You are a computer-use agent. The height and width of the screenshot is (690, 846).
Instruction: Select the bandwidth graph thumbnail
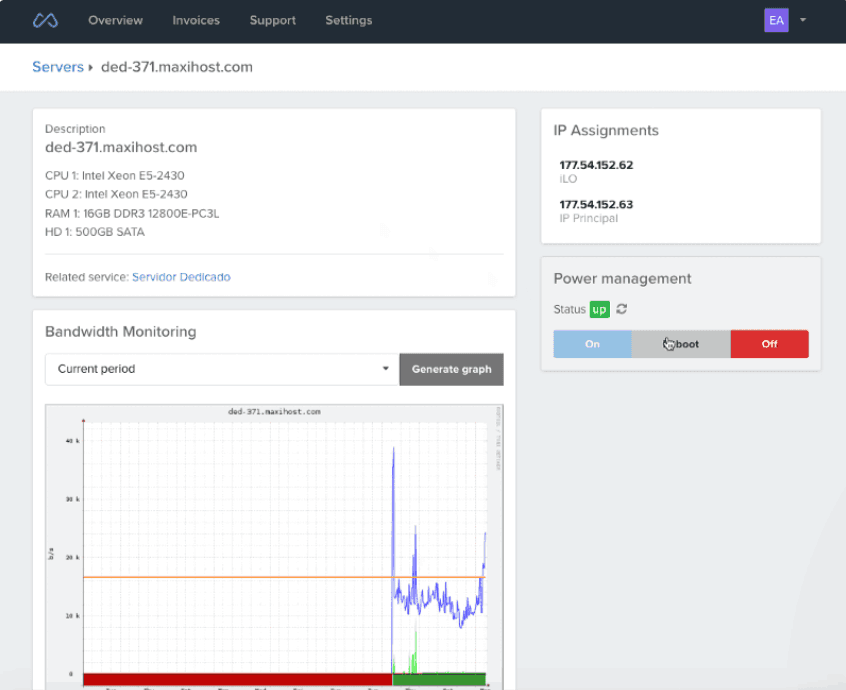[x=273, y=545]
